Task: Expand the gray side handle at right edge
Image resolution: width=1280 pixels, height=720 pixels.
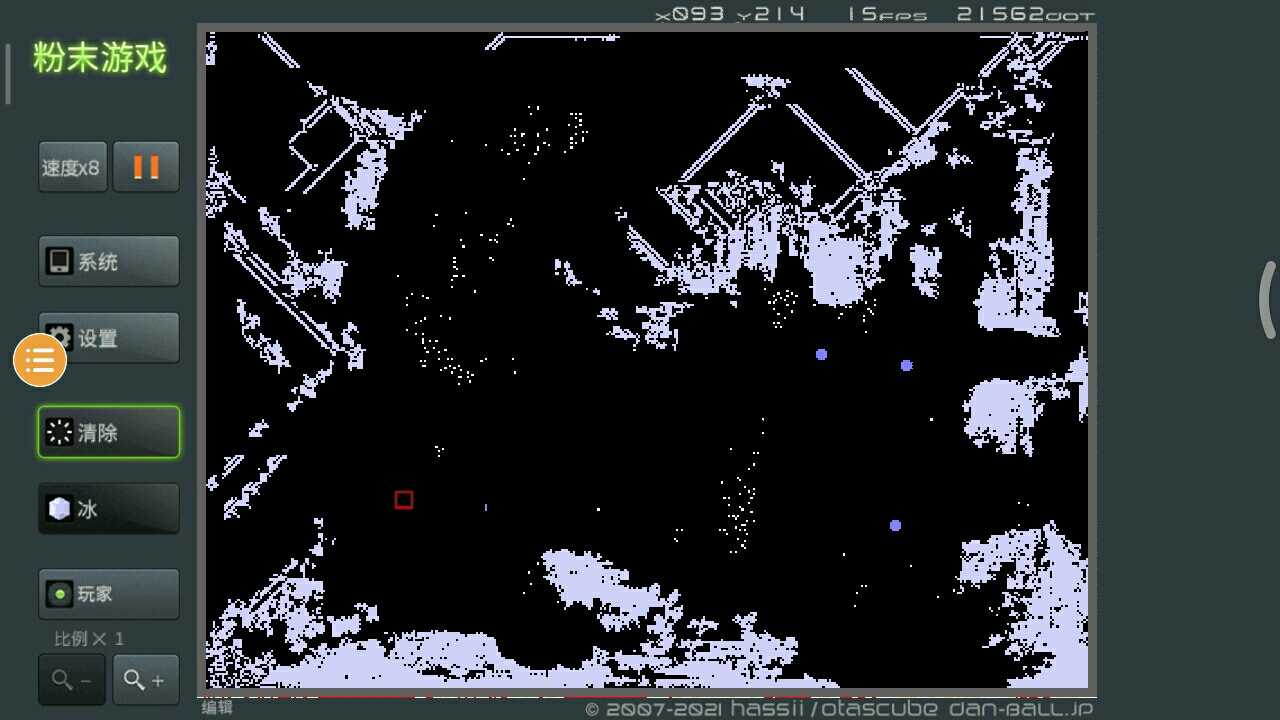Action: 1268,300
